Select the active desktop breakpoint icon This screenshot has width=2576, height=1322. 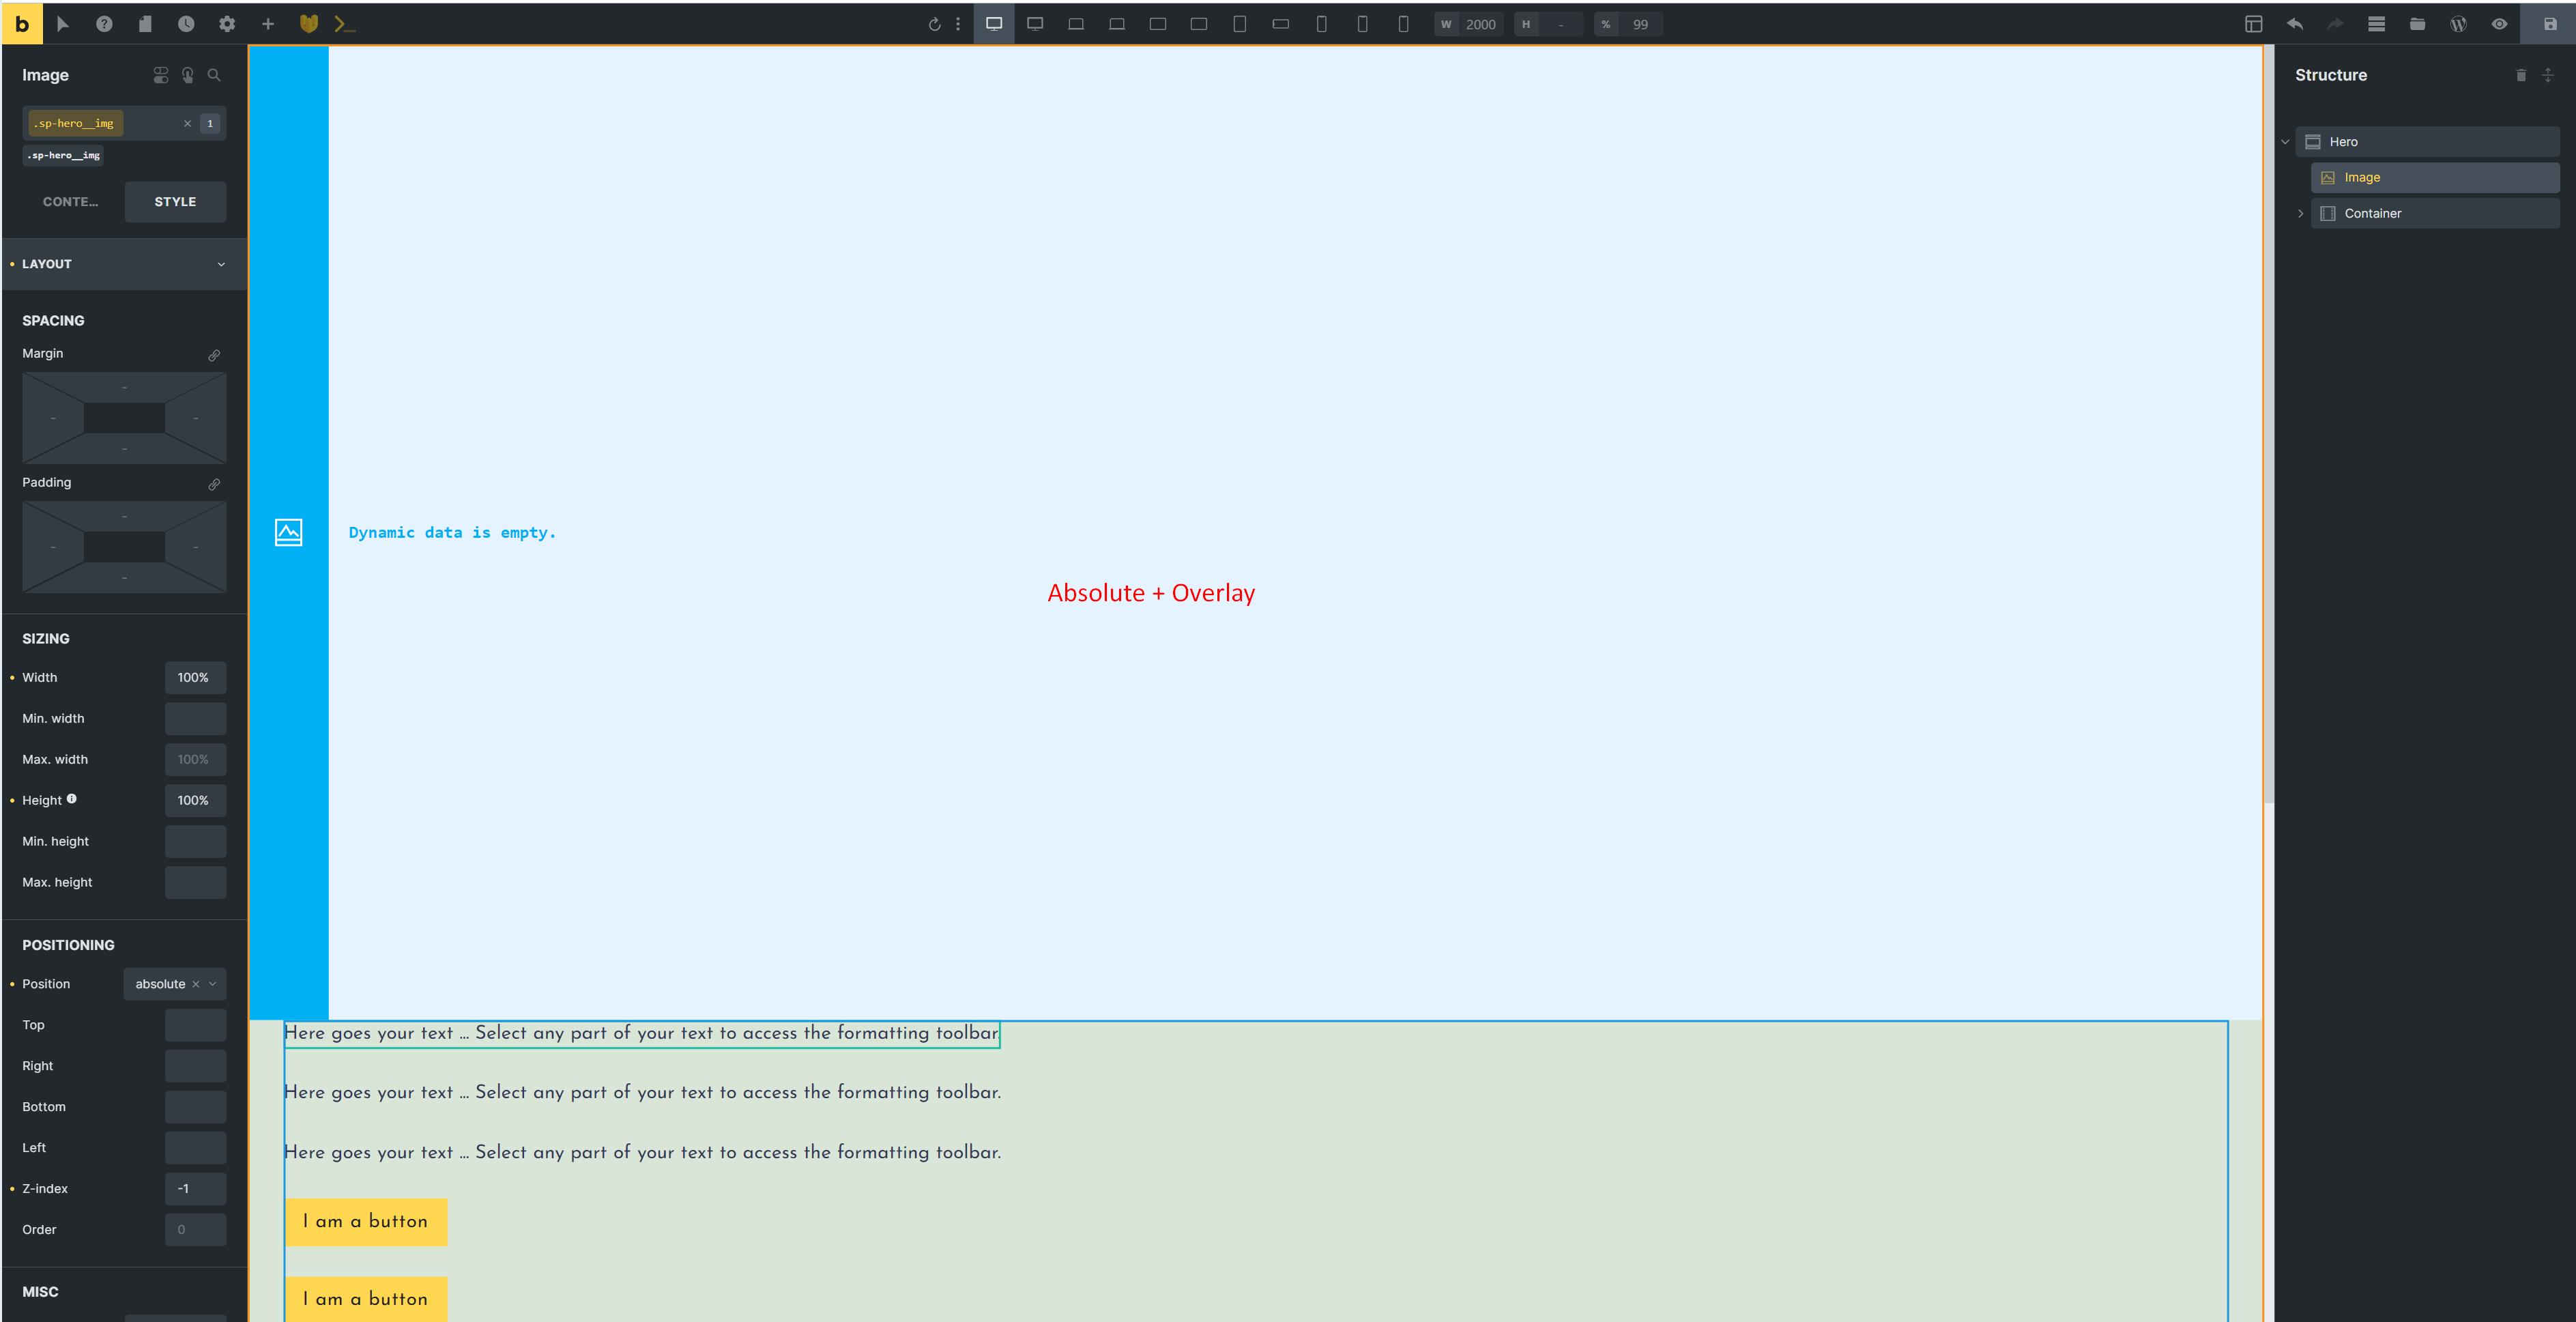(994, 24)
